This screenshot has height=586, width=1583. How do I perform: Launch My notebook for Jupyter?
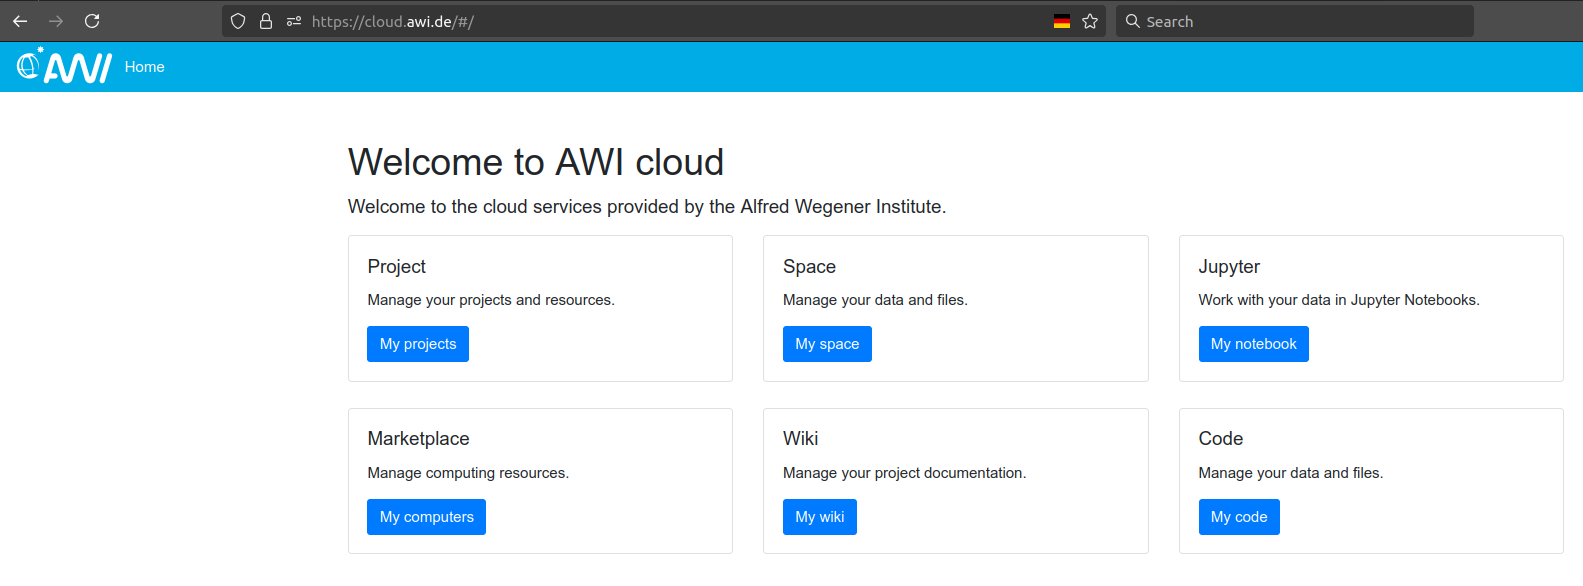(x=1253, y=344)
